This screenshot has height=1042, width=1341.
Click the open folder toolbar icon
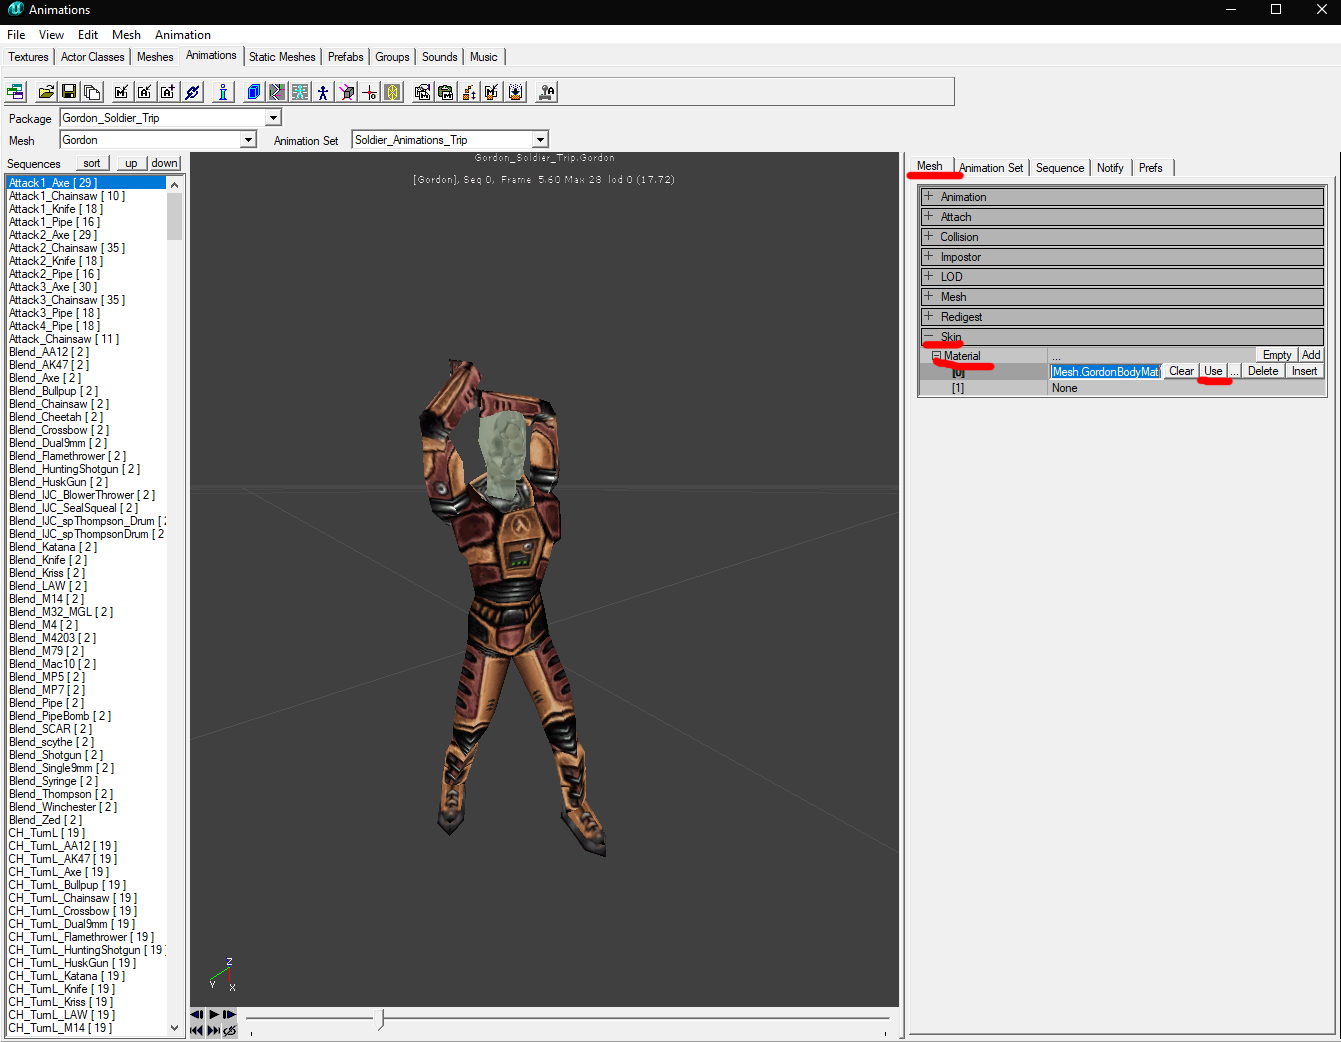[x=46, y=92]
